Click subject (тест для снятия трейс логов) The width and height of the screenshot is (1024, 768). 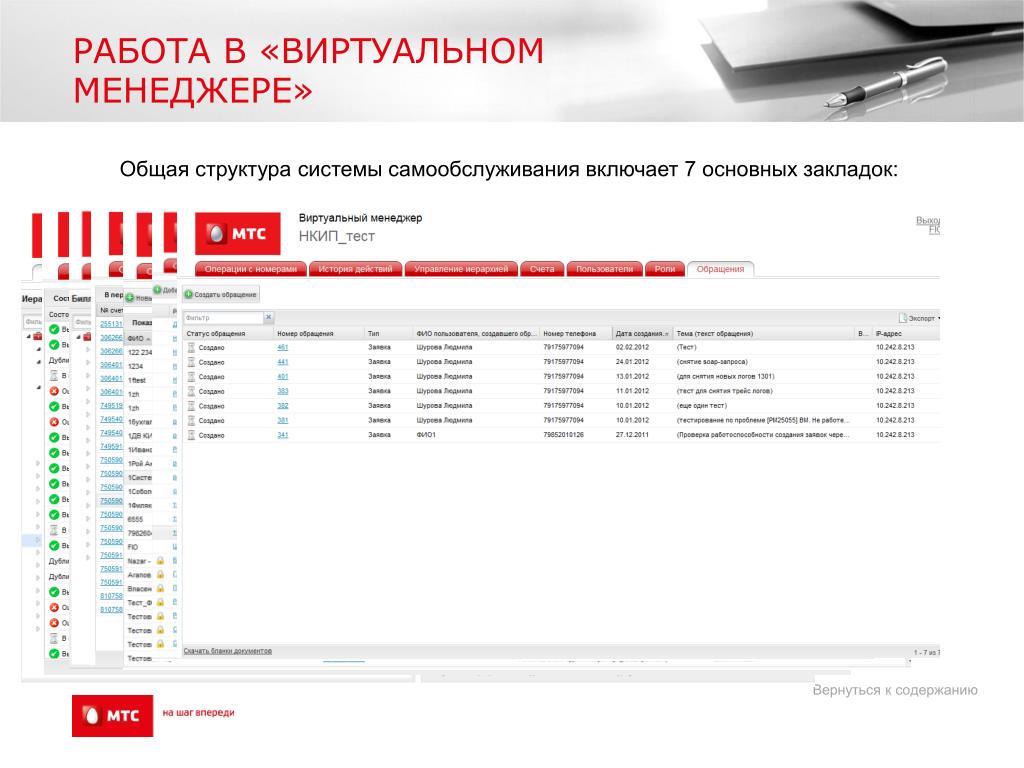point(724,391)
